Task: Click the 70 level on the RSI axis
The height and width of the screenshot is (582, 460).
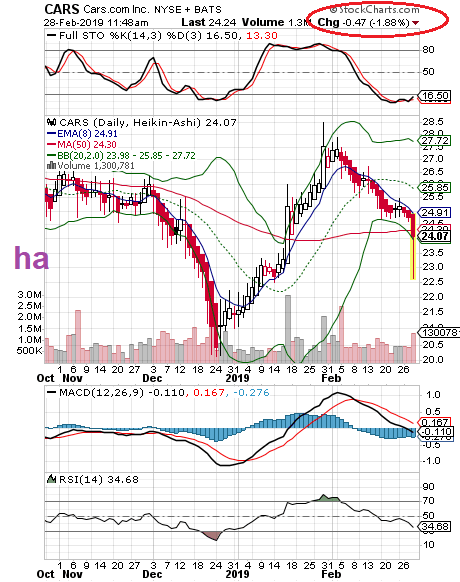Action: tap(428, 501)
